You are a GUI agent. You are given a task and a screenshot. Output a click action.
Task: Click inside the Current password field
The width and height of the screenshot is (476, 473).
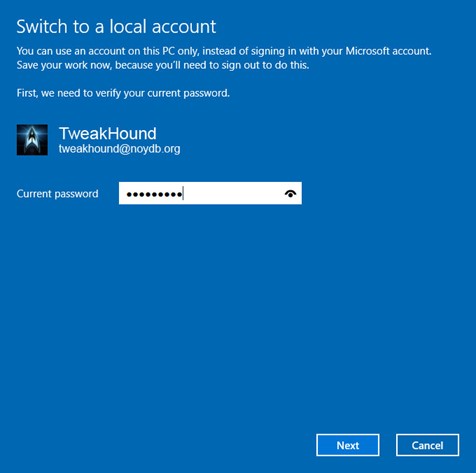[210, 193]
